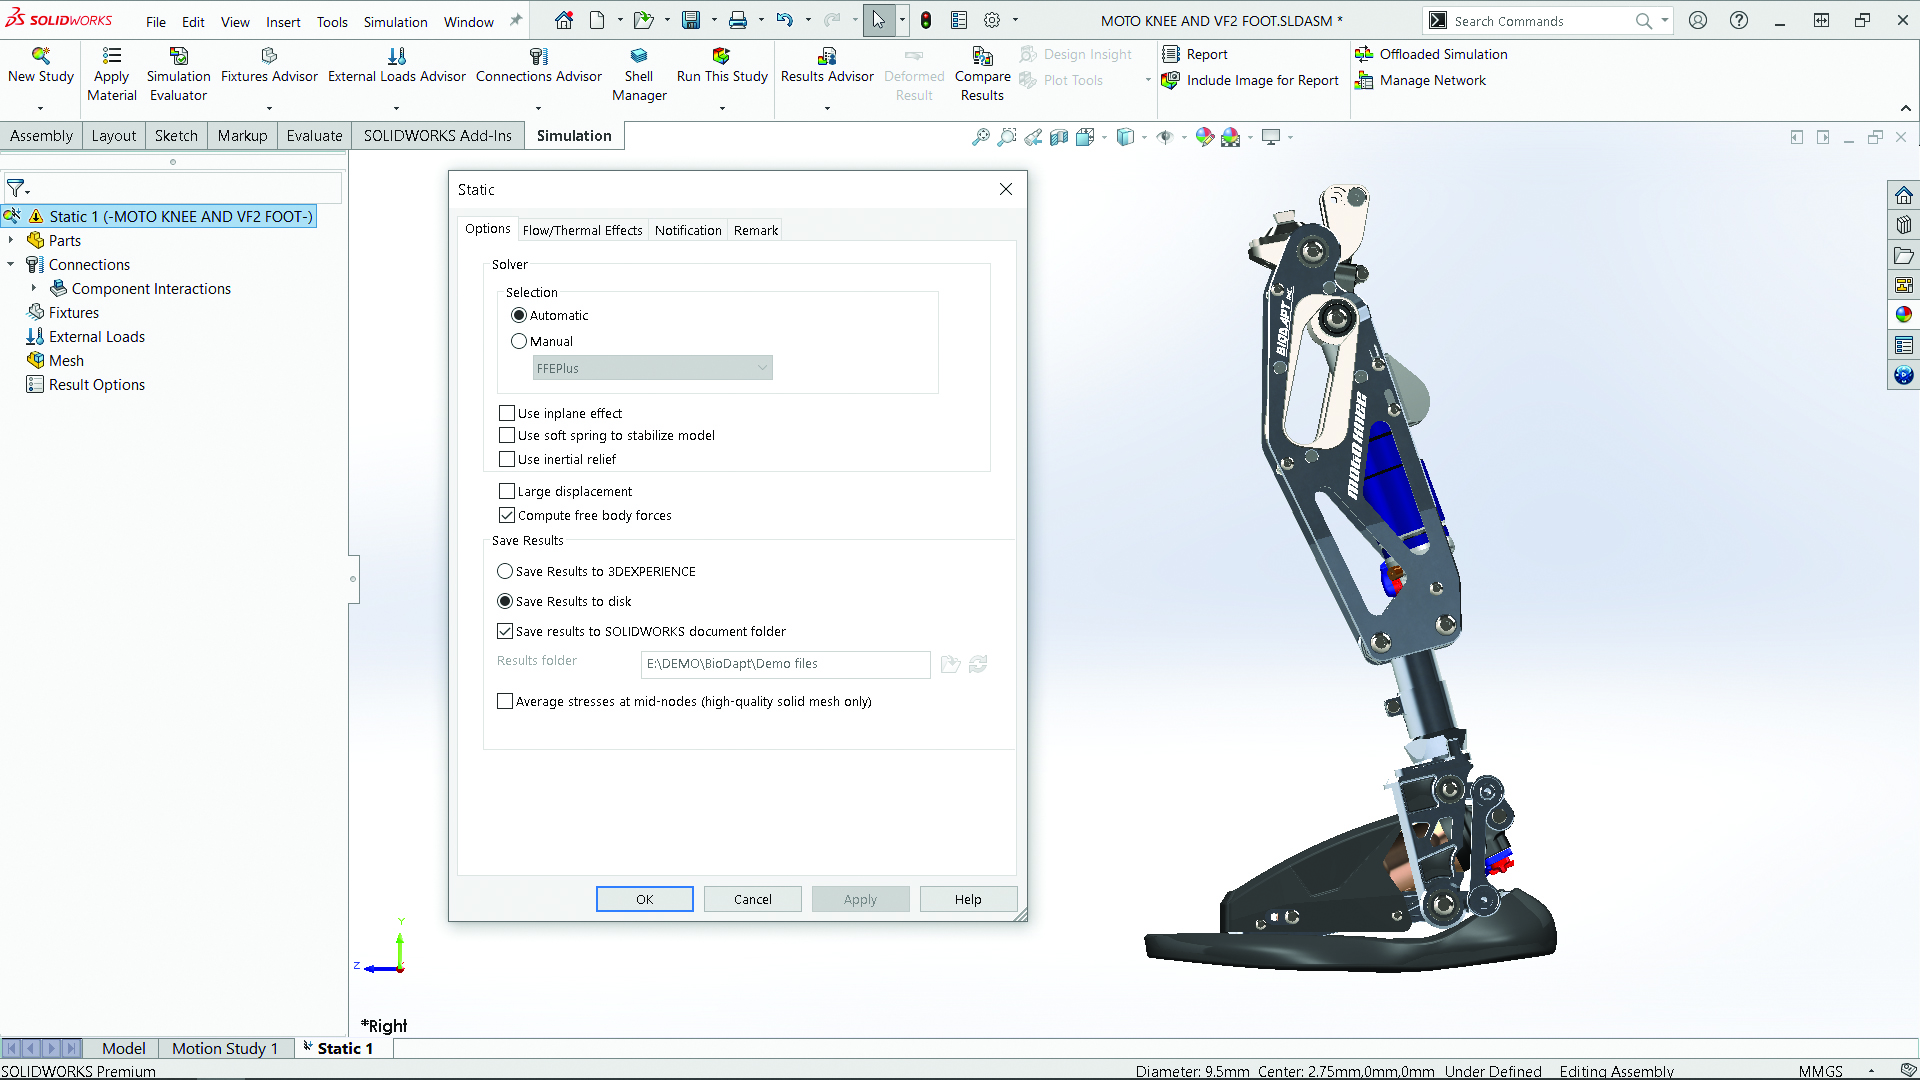The height and width of the screenshot is (1080, 1920).
Task: Open the Appearances task pane icon
Action: pos(1904,315)
